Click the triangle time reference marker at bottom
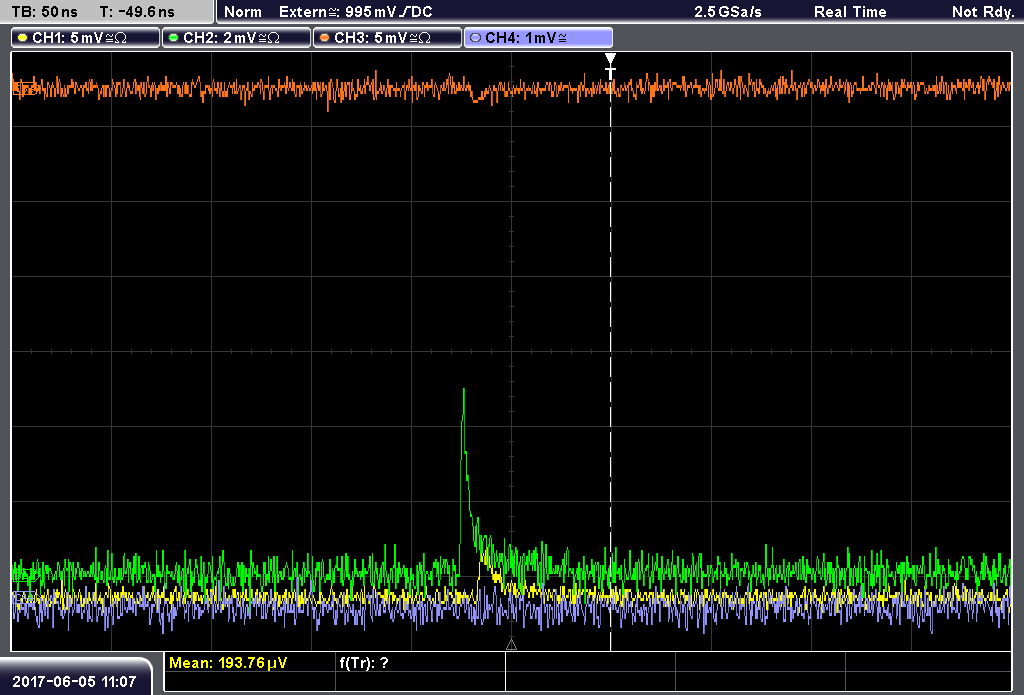 click(x=511, y=645)
